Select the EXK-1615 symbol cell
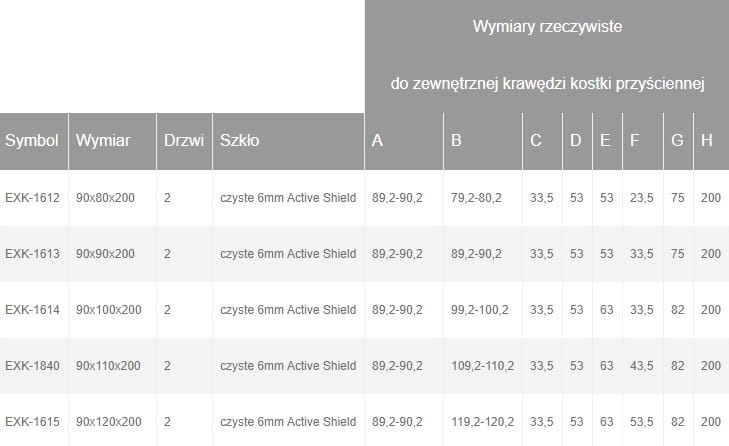Screen dimensions: 729x446 (x=33, y=422)
